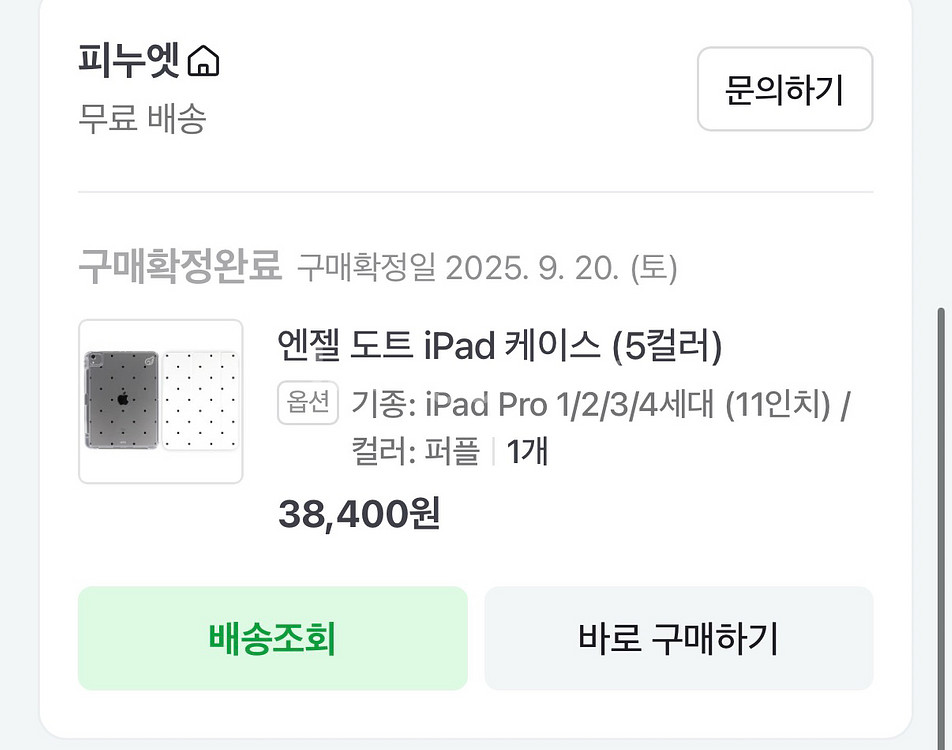
Task: Tap the 배송조회 button
Action: coord(272,638)
